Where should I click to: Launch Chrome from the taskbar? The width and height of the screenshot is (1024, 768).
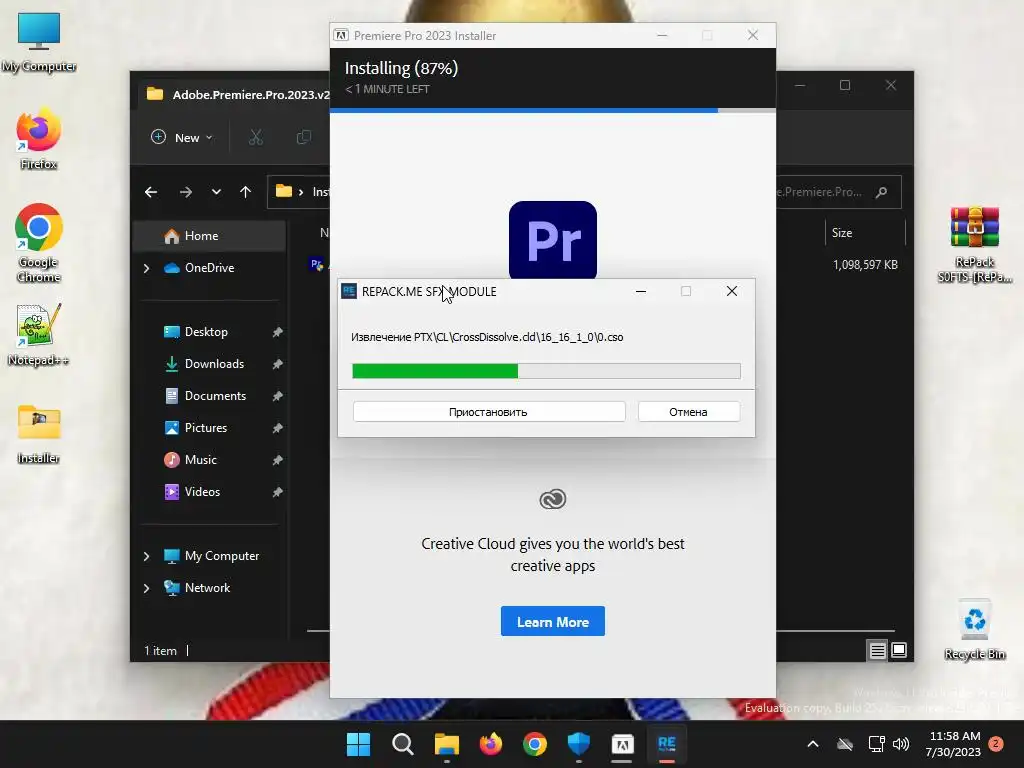(535, 744)
